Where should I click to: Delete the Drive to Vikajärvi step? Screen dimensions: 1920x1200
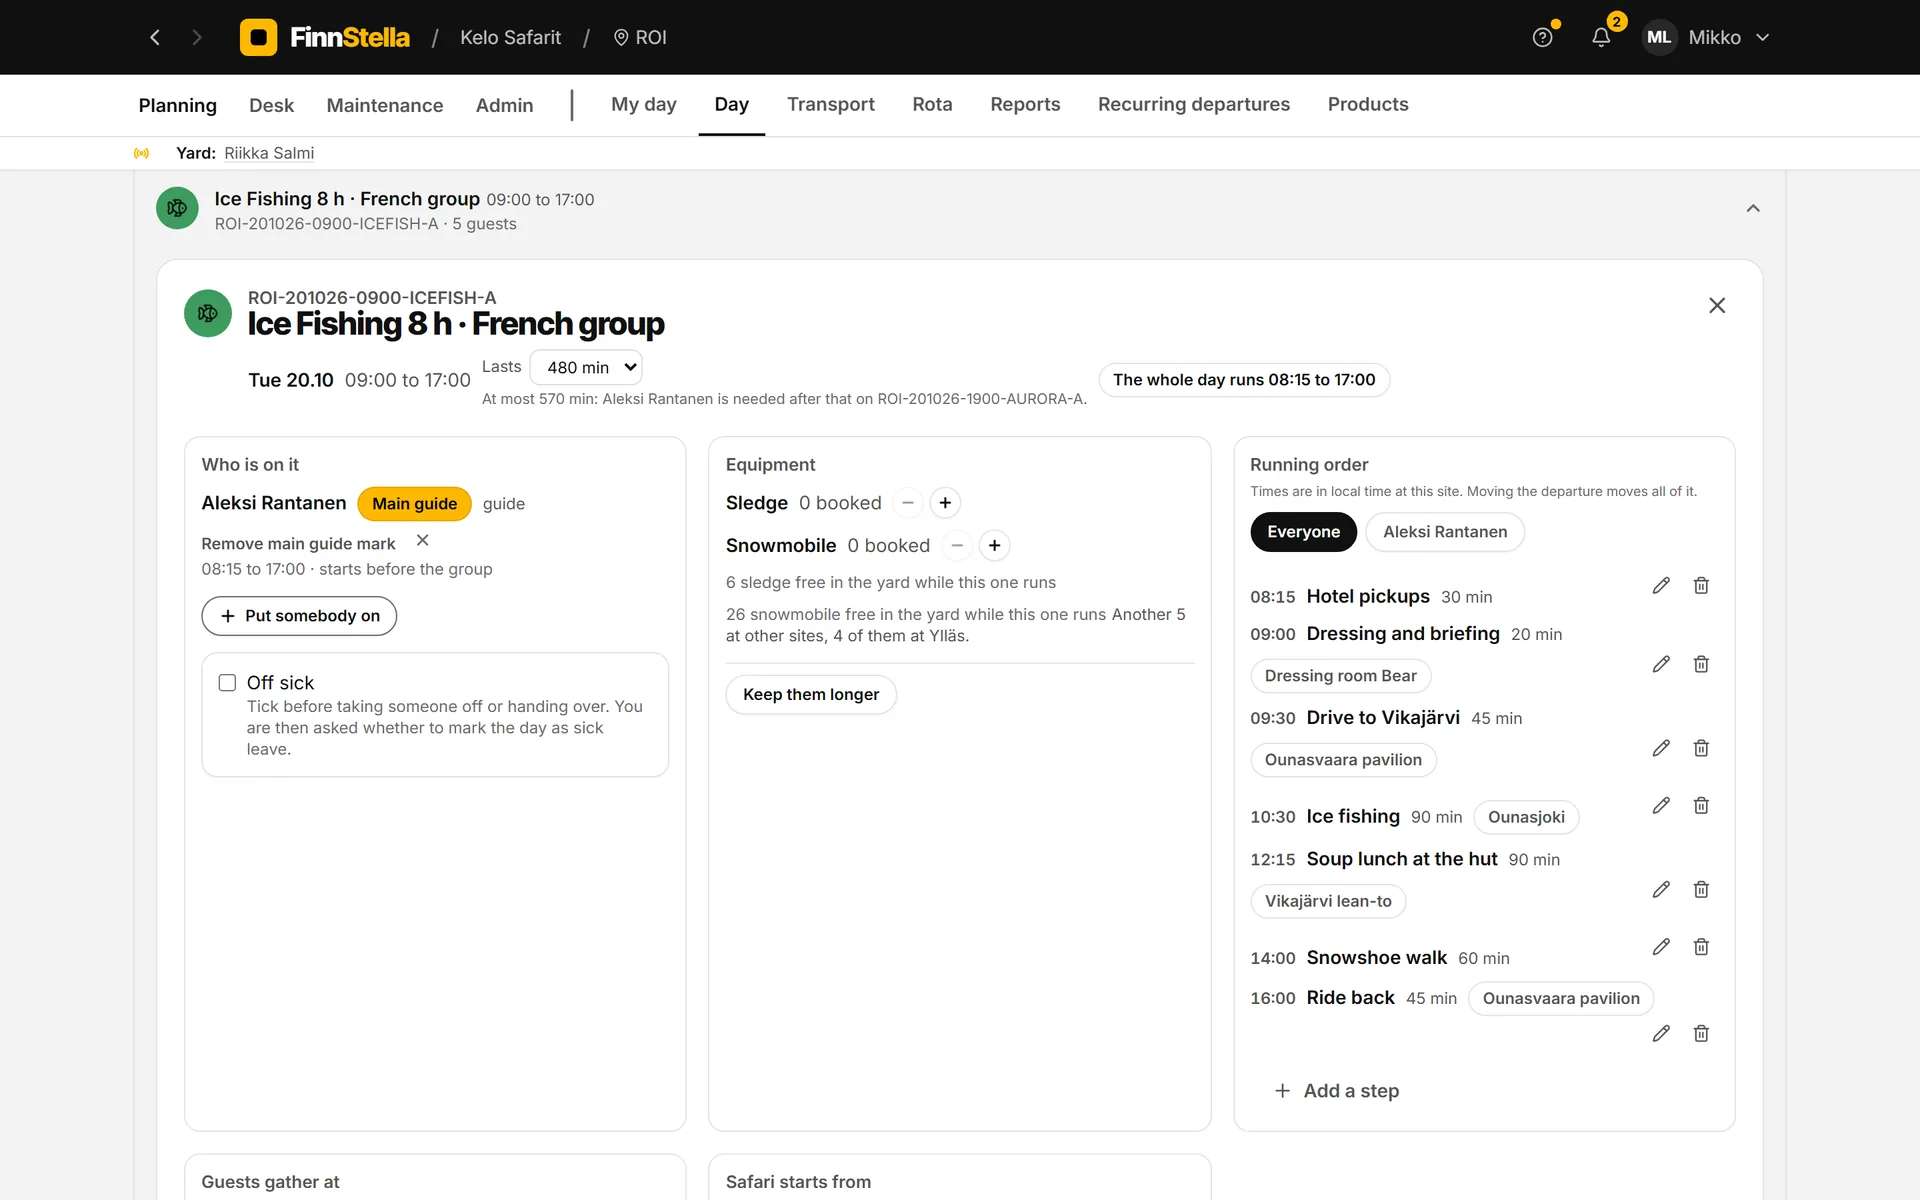1701,748
